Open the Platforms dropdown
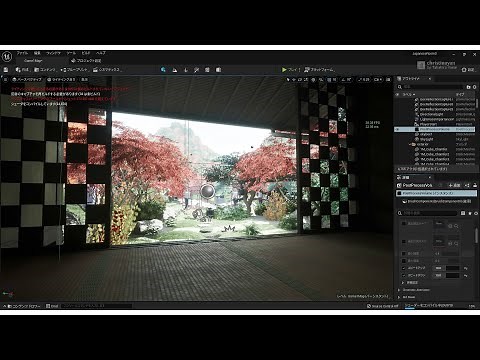This screenshot has height=360, width=480. tap(319, 70)
